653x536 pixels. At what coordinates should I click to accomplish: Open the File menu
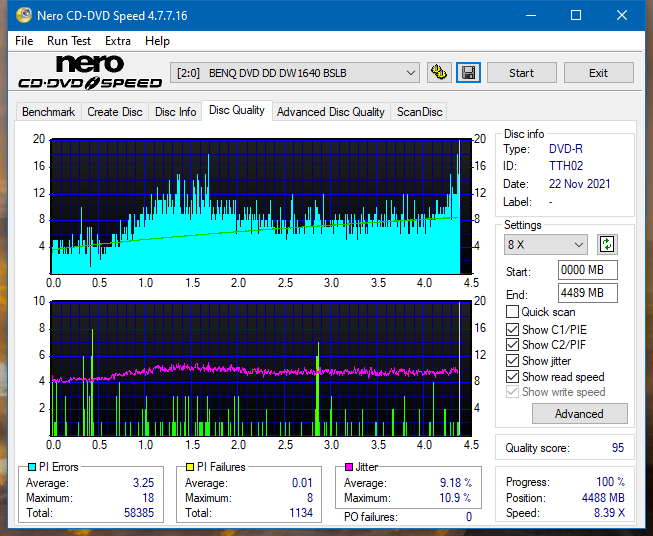click(x=24, y=41)
